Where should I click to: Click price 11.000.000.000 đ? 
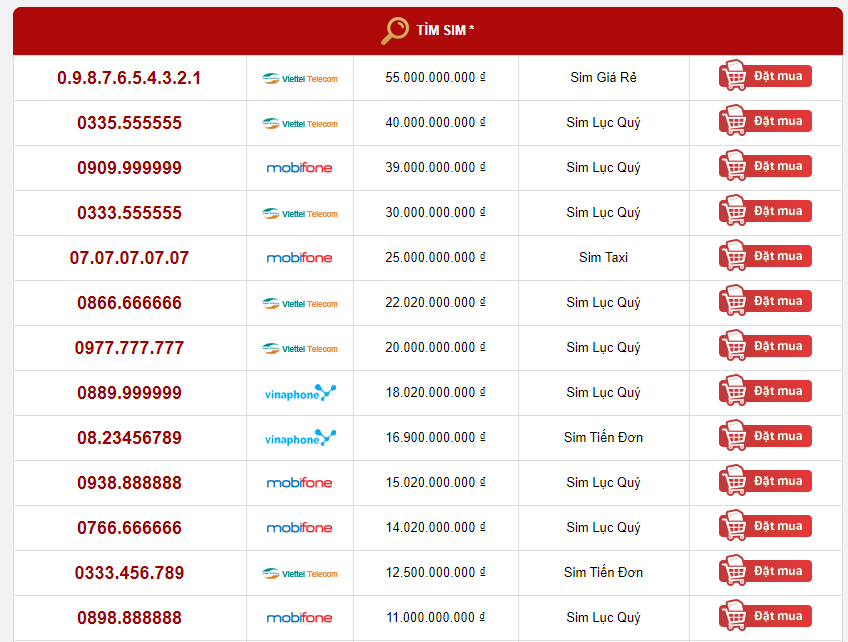[x=435, y=617]
